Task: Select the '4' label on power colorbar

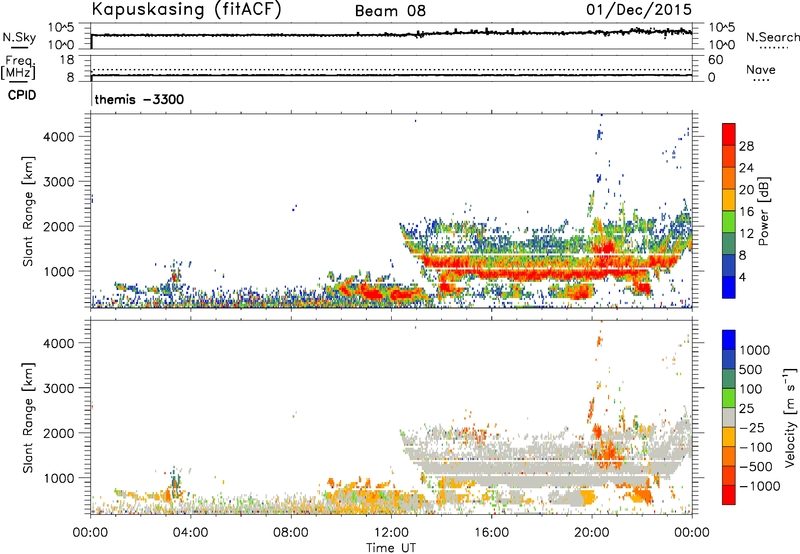Action: pos(742,277)
